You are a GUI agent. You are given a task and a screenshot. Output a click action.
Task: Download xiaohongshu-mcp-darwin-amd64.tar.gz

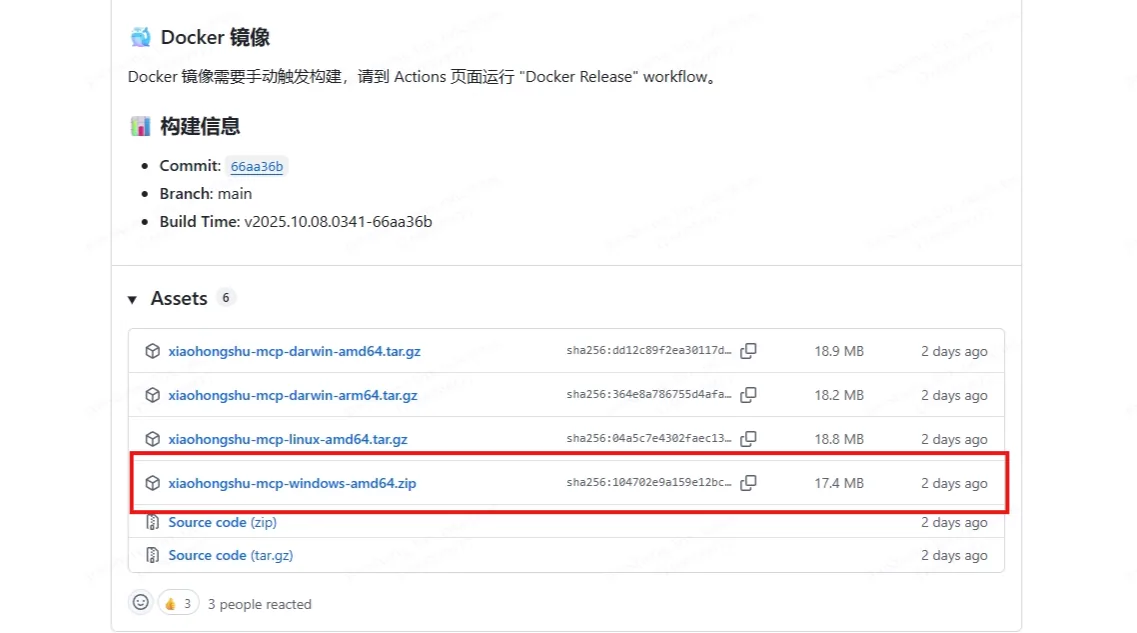(x=294, y=351)
